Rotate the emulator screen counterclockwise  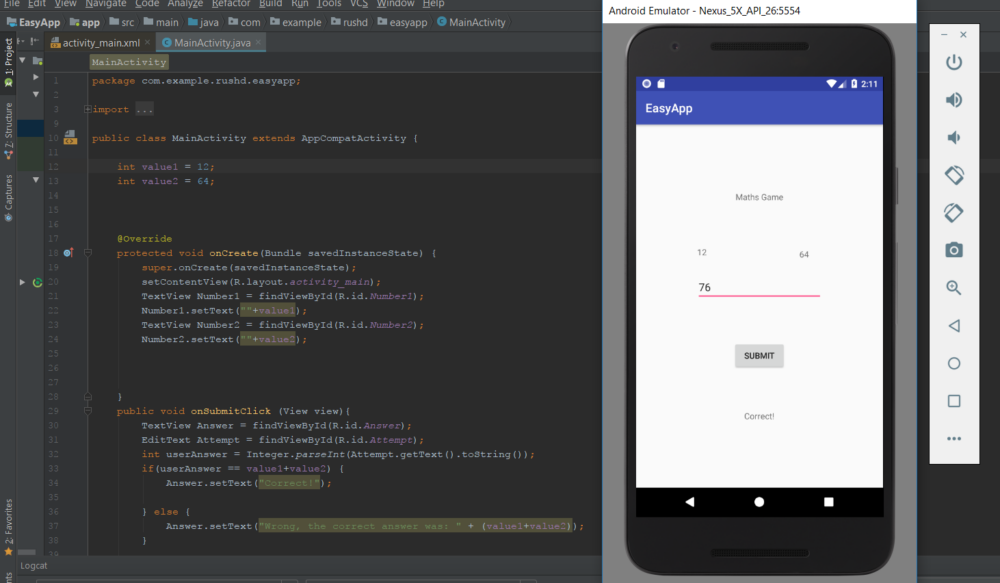point(954,175)
